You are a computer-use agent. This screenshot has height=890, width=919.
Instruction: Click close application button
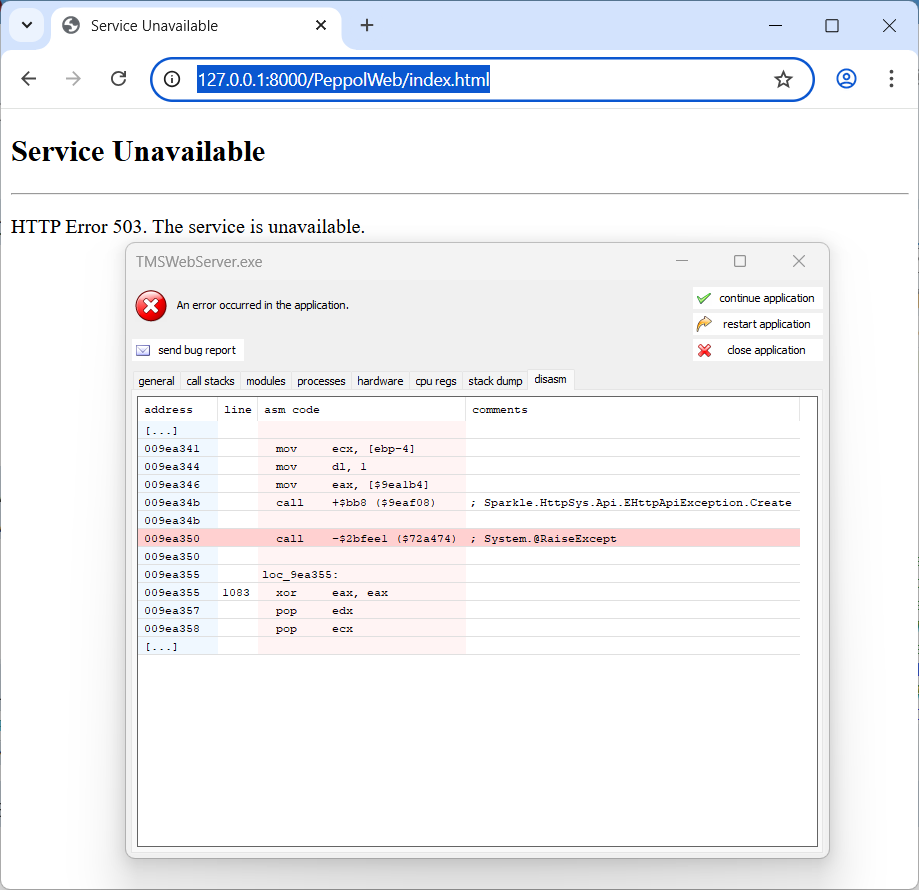coord(757,350)
